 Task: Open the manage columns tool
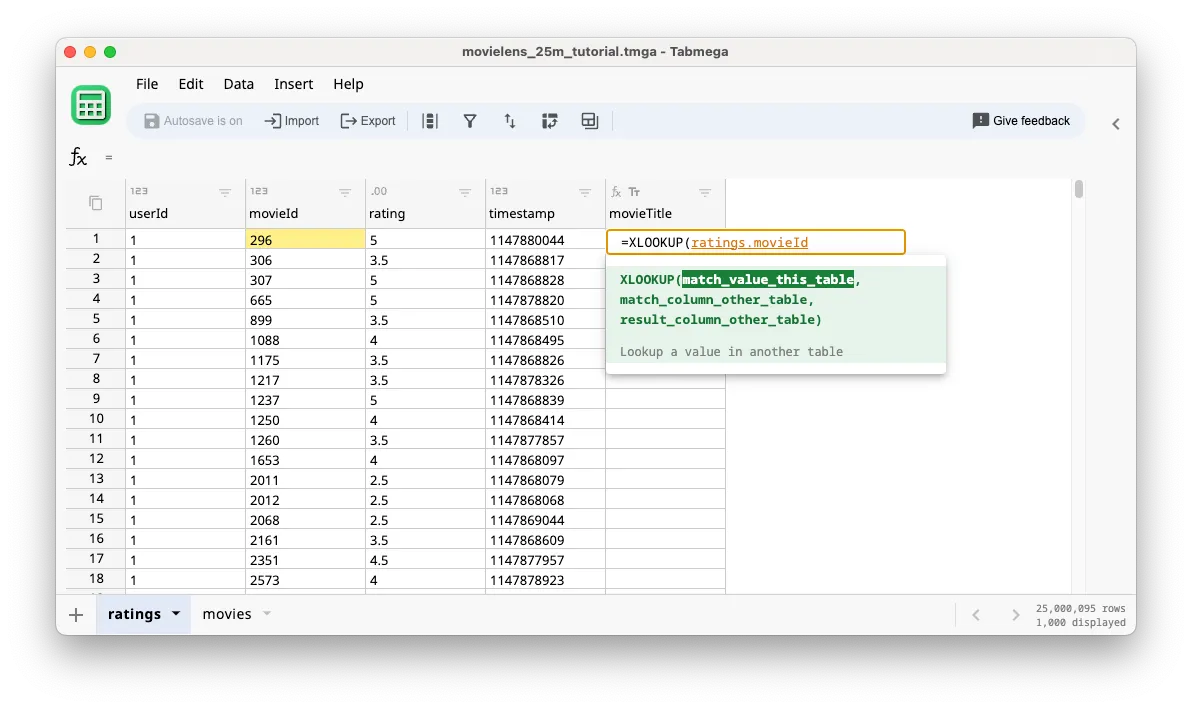[430, 120]
